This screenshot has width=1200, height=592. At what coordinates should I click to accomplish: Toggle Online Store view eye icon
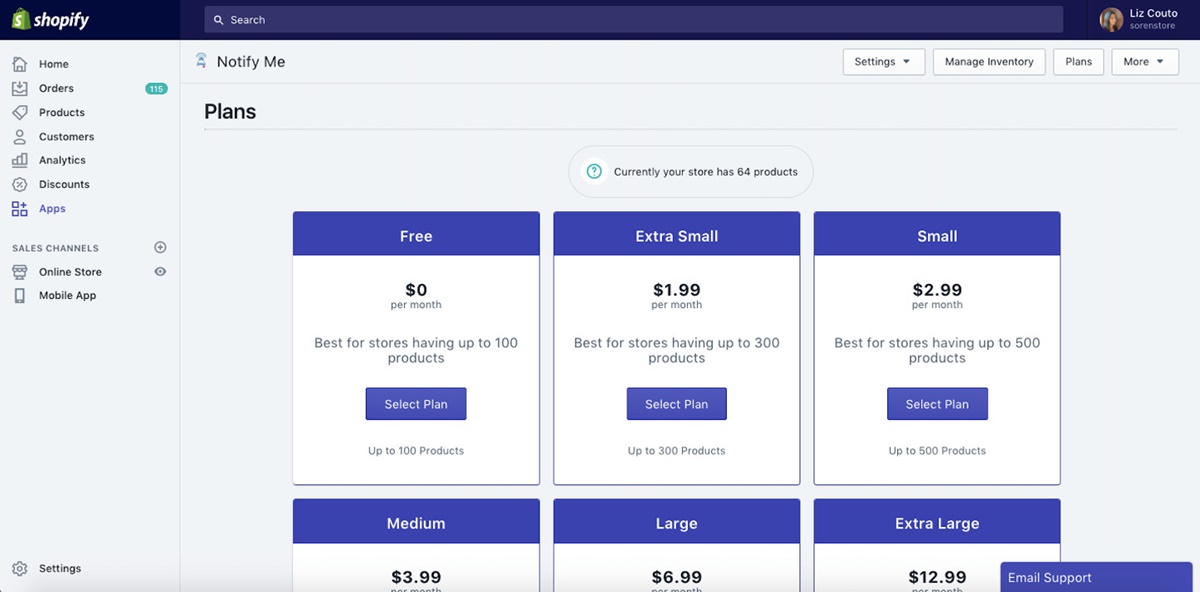(160, 271)
